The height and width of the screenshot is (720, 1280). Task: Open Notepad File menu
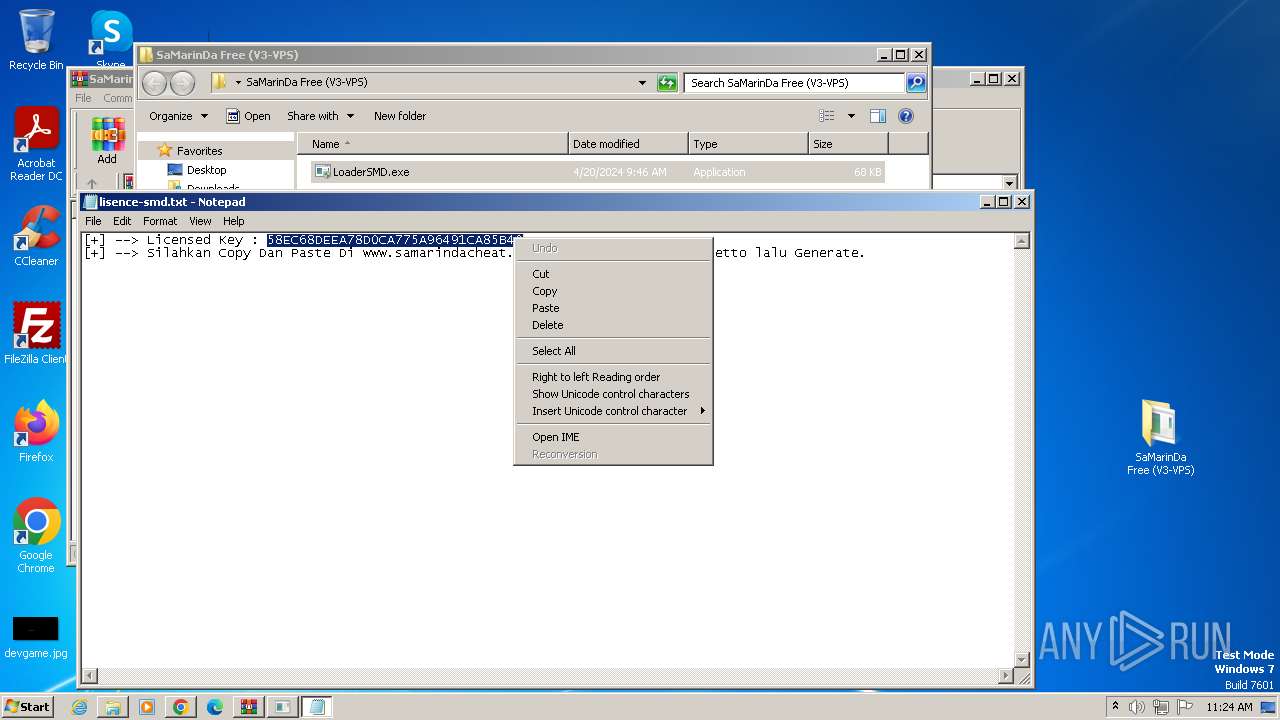point(93,221)
